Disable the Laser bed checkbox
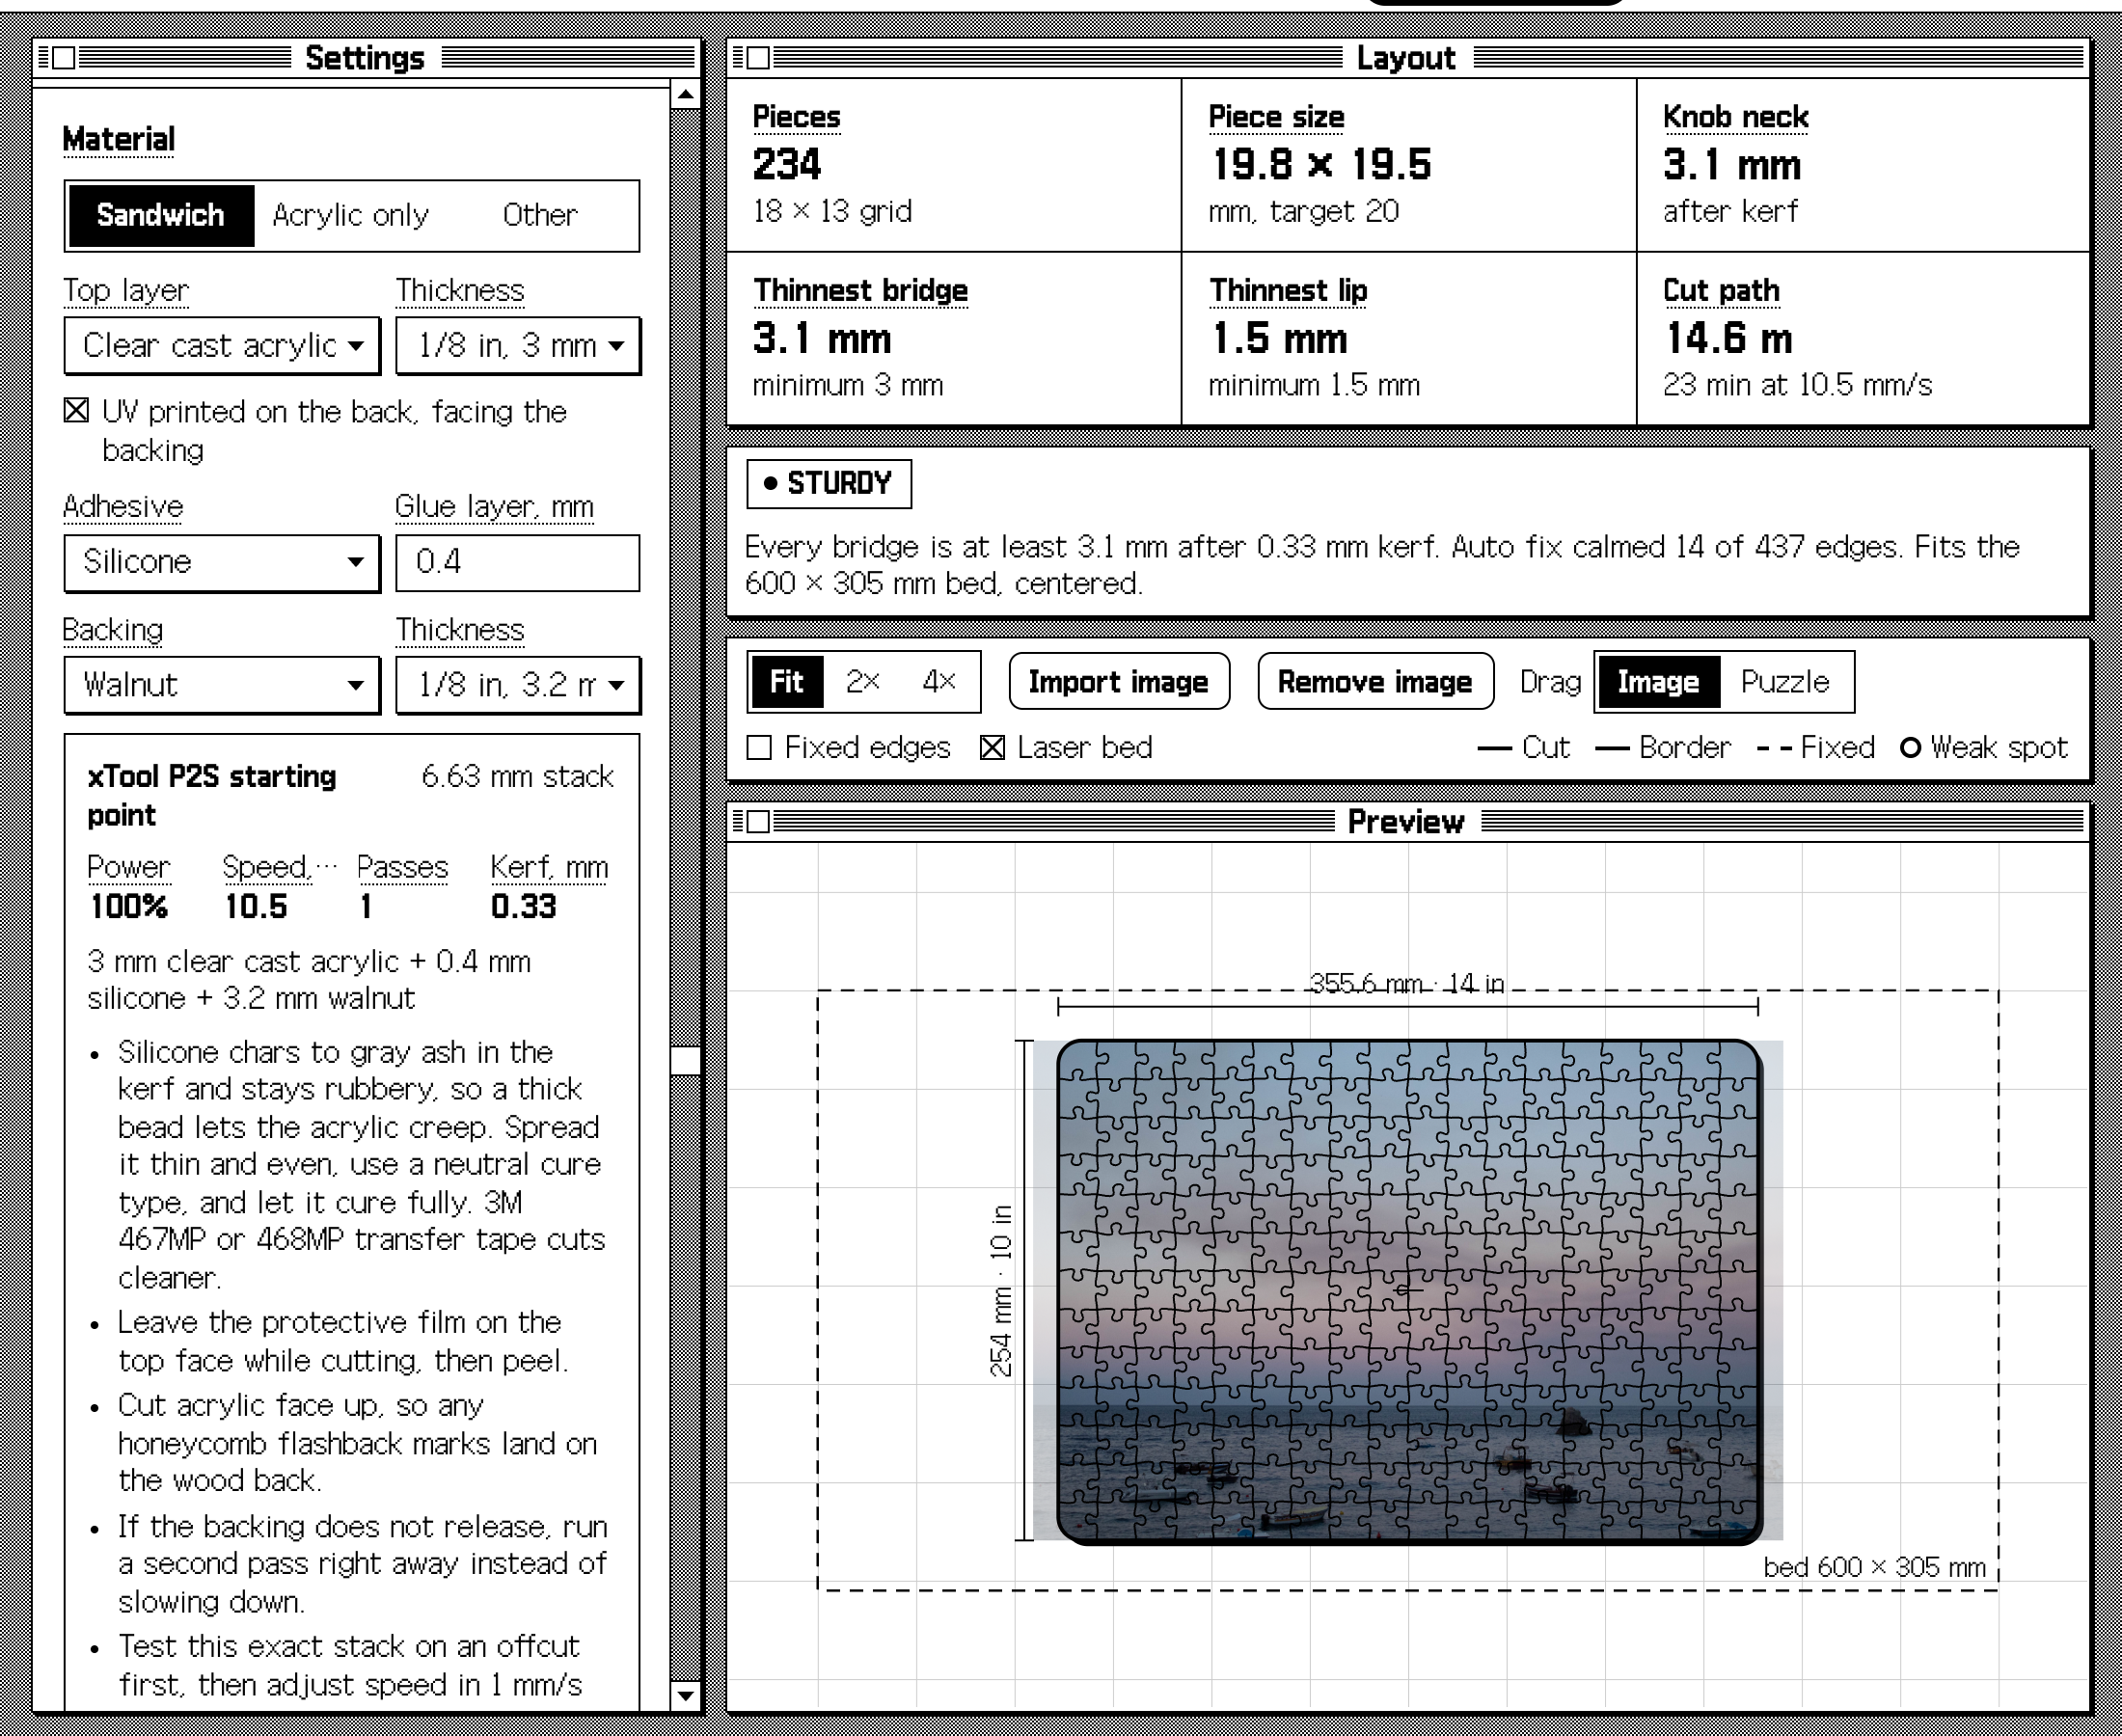Image resolution: width=2122 pixels, height=1736 pixels. tap(992, 748)
